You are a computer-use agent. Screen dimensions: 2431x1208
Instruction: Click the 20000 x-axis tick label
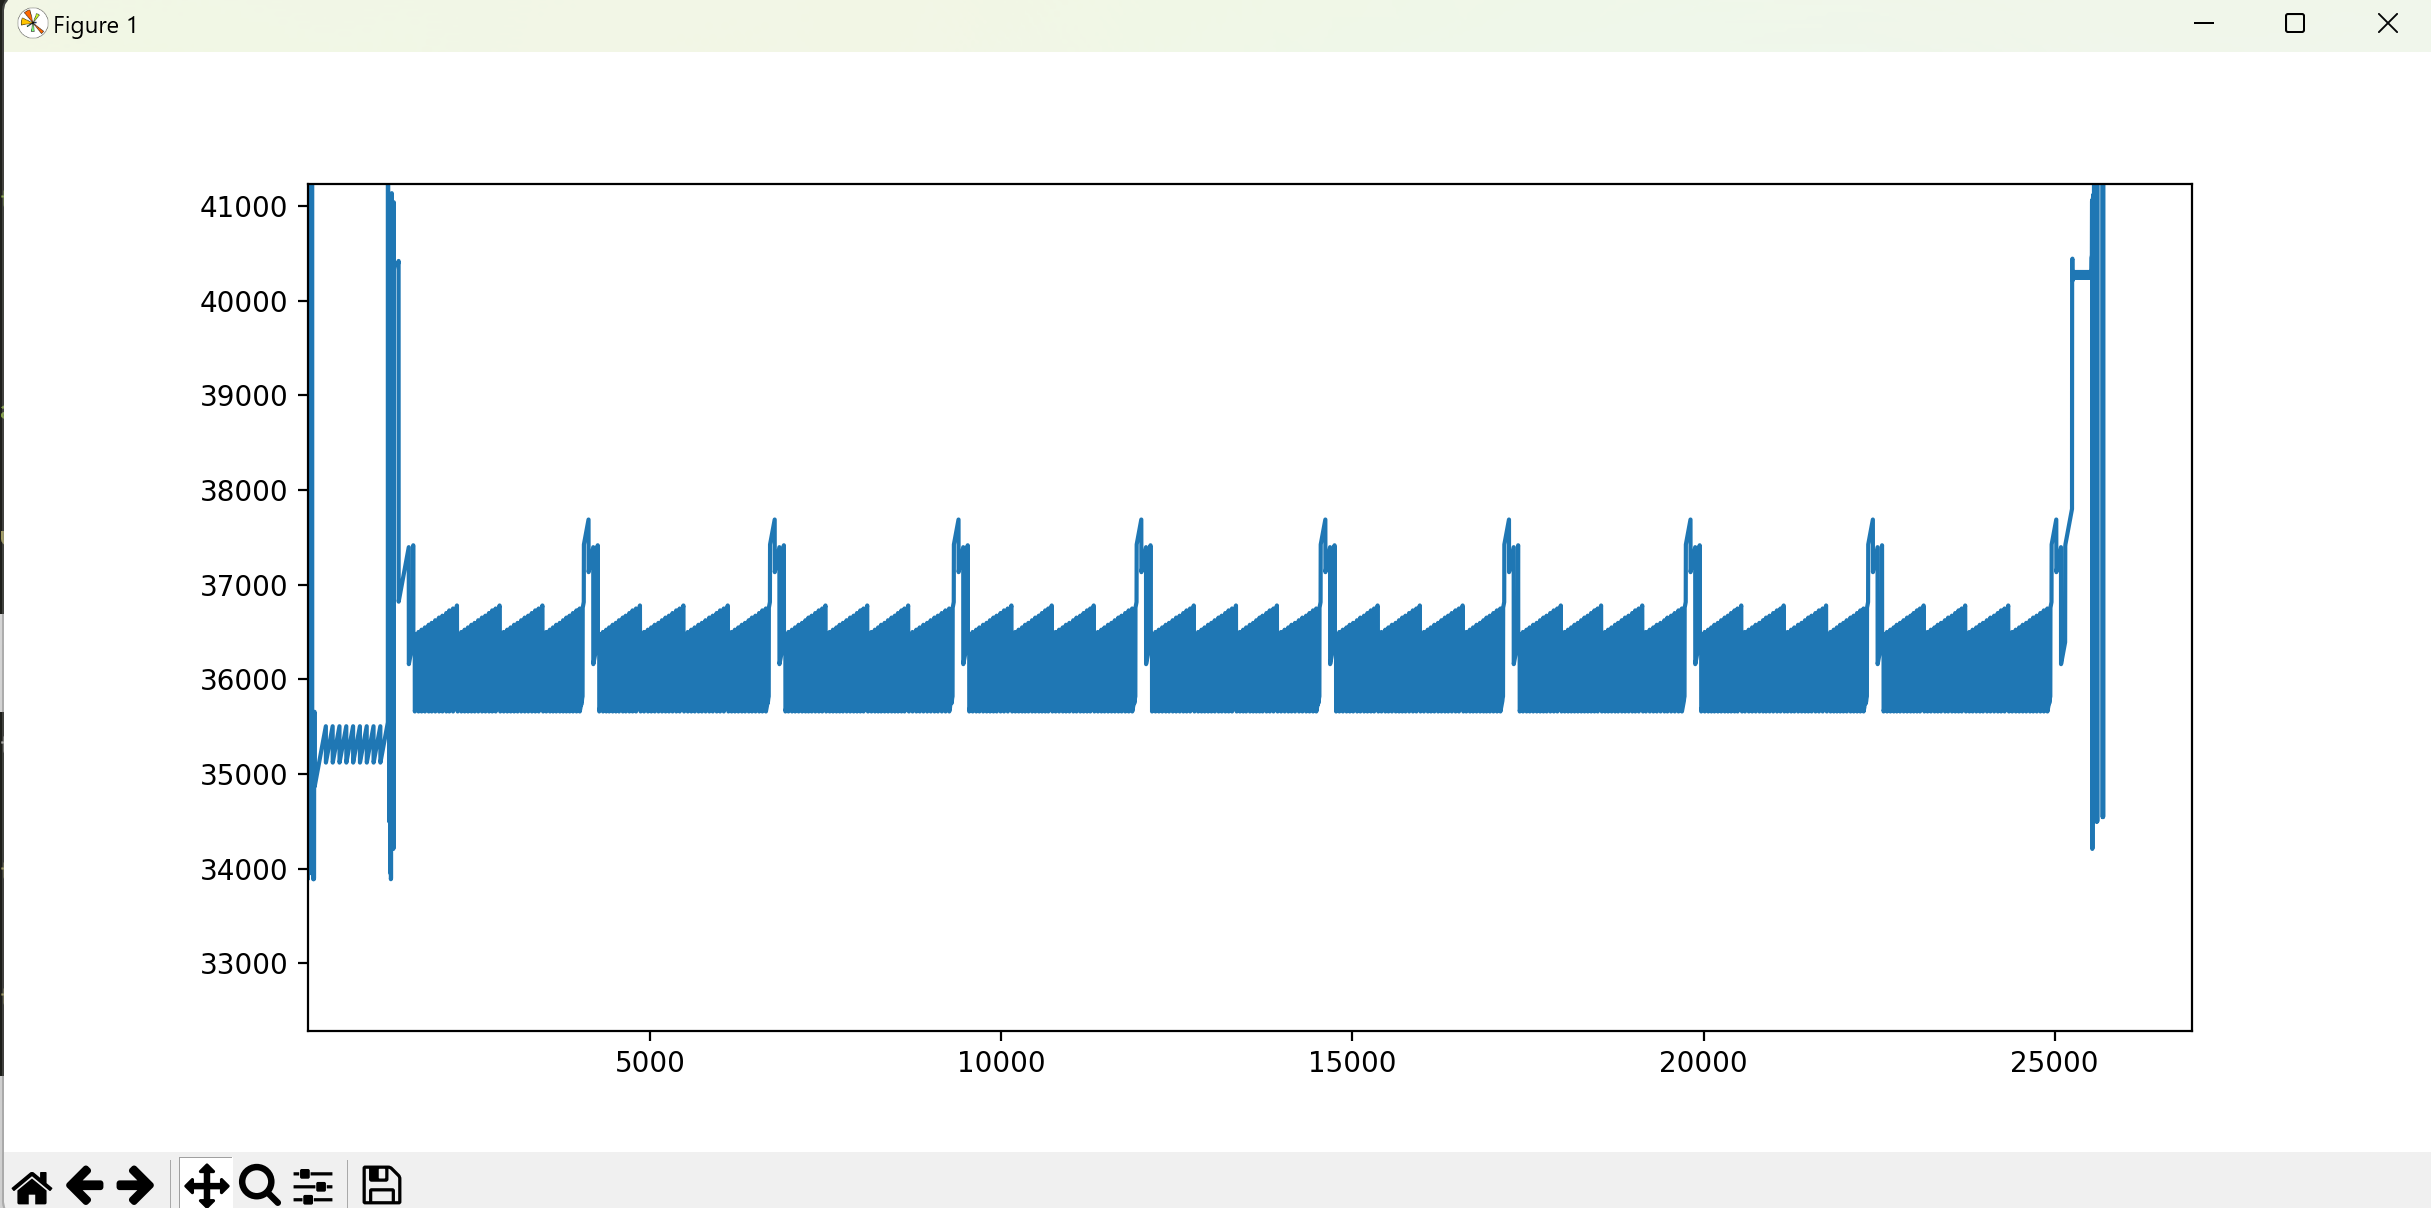pos(1703,1062)
